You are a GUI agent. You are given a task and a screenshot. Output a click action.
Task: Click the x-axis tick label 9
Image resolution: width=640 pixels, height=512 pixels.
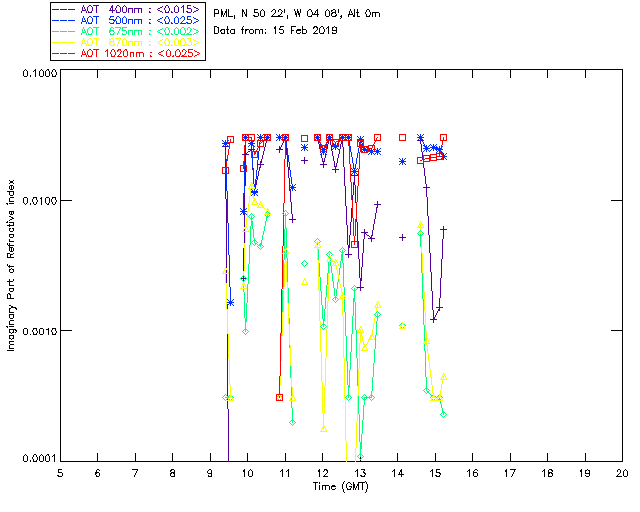coord(210,473)
